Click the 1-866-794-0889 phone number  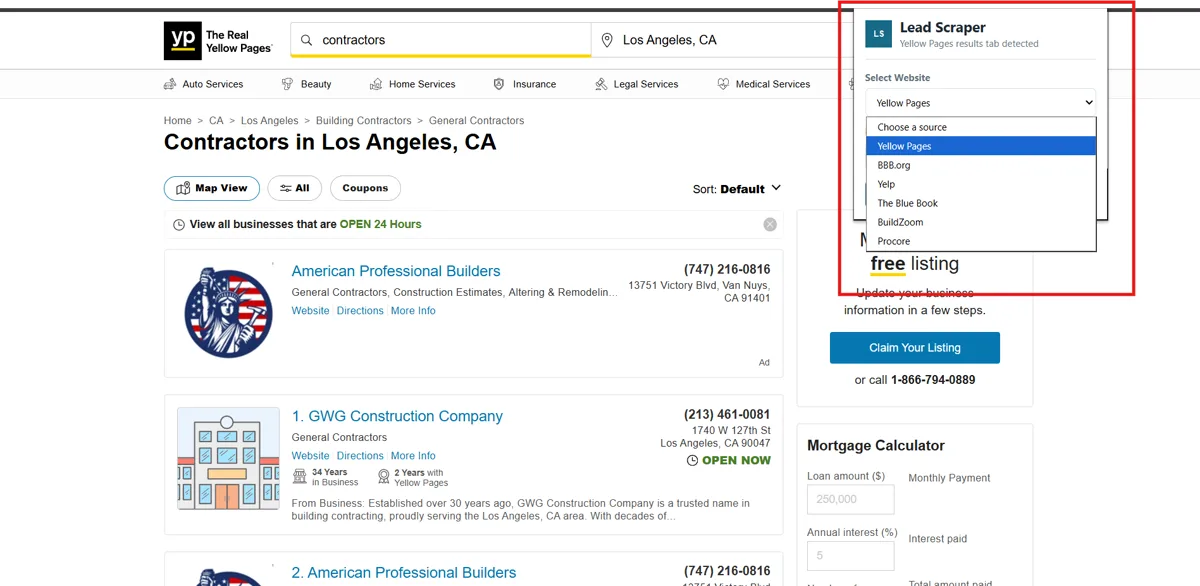933,380
